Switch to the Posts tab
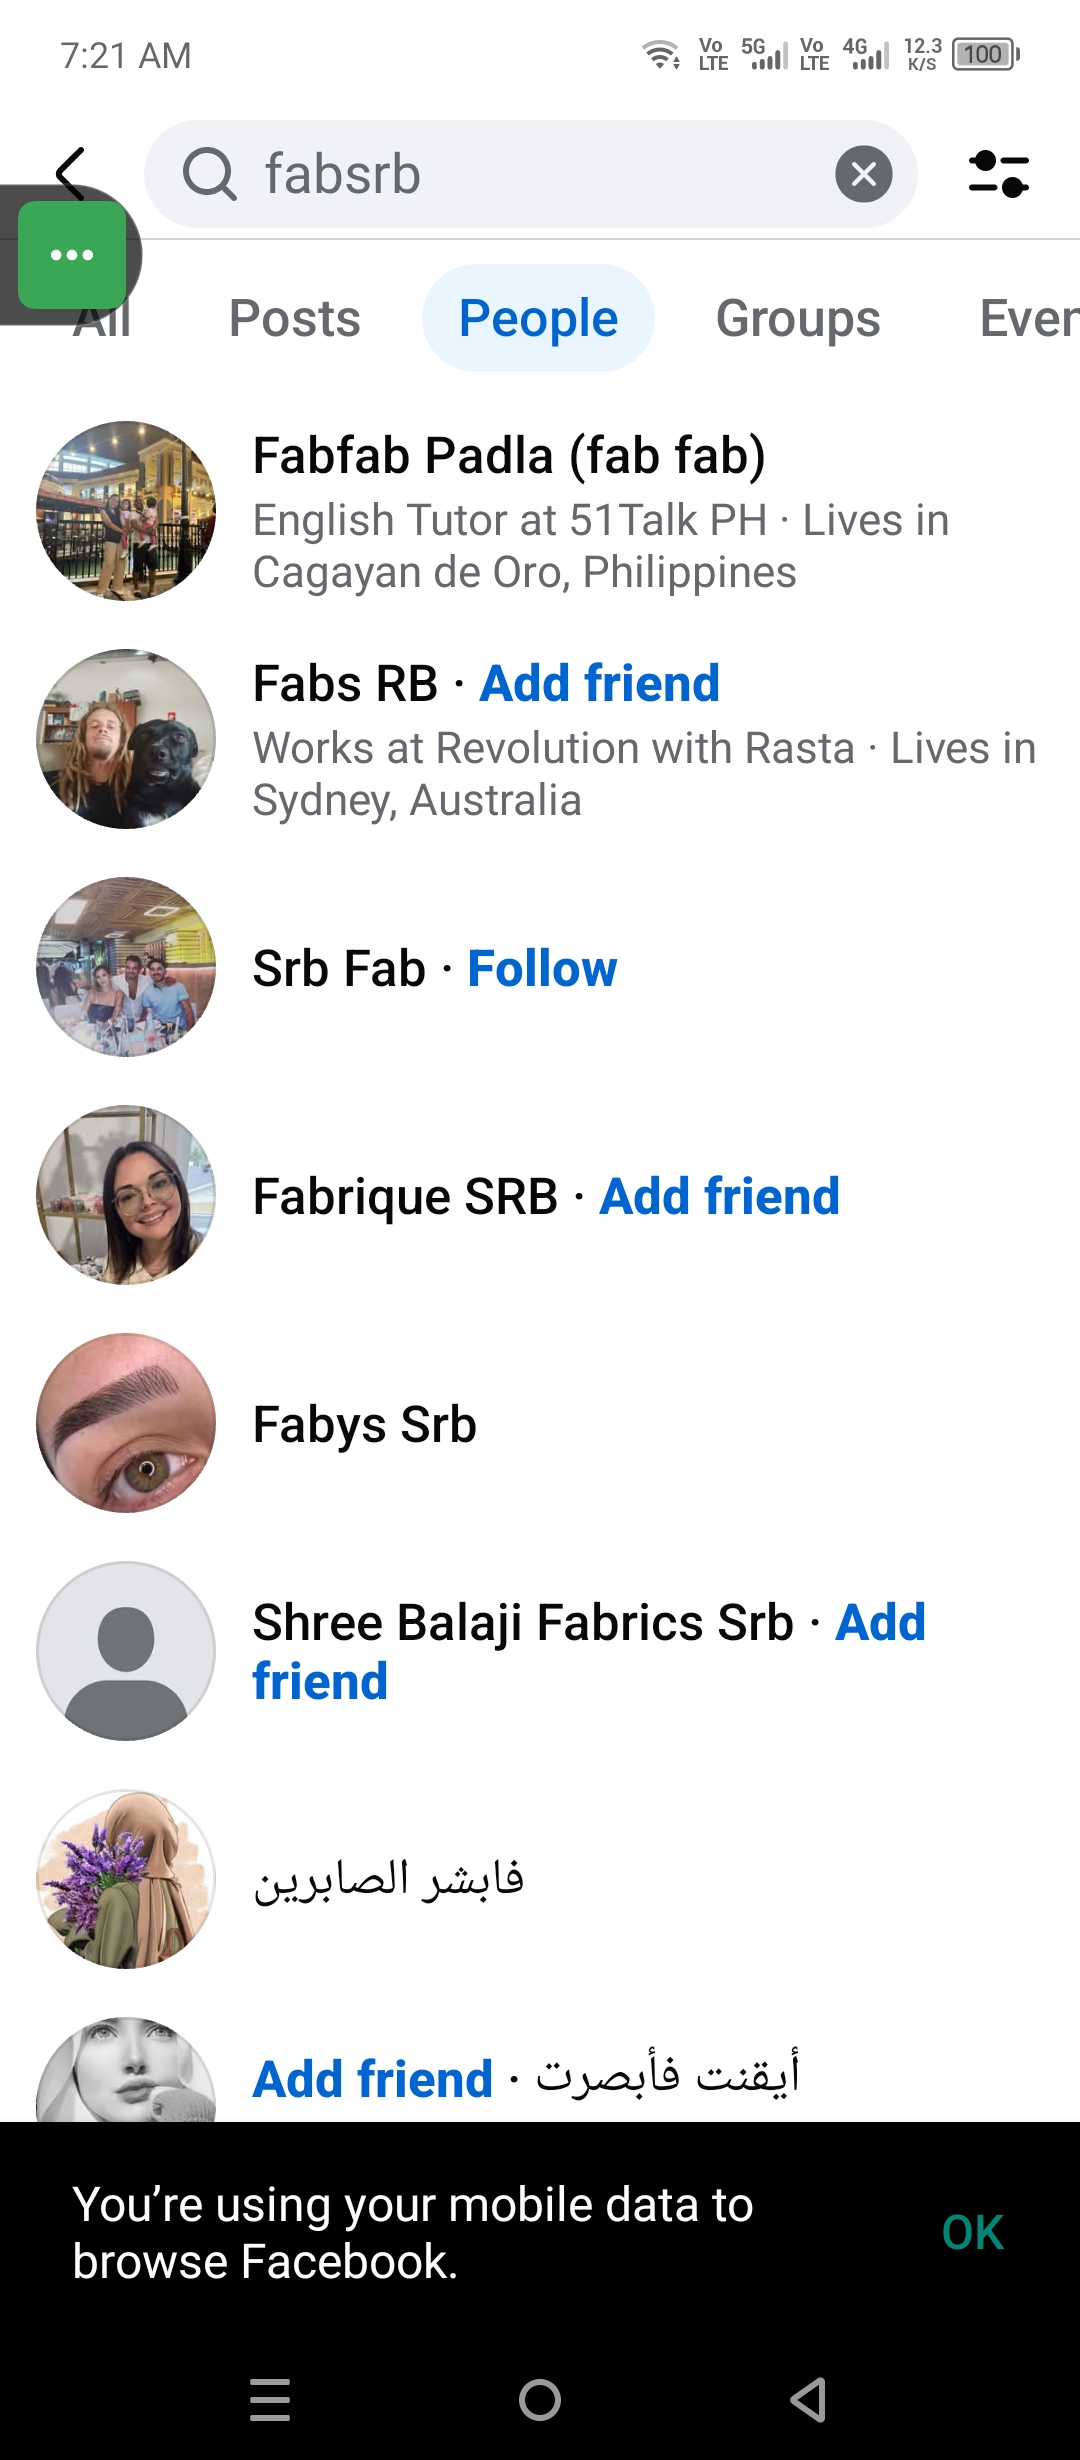 [x=294, y=319]
